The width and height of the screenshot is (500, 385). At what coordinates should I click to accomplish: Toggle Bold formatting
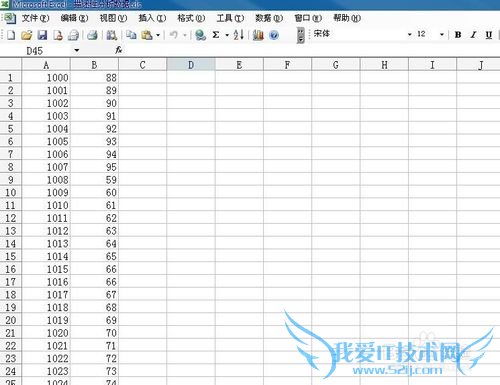458,35
